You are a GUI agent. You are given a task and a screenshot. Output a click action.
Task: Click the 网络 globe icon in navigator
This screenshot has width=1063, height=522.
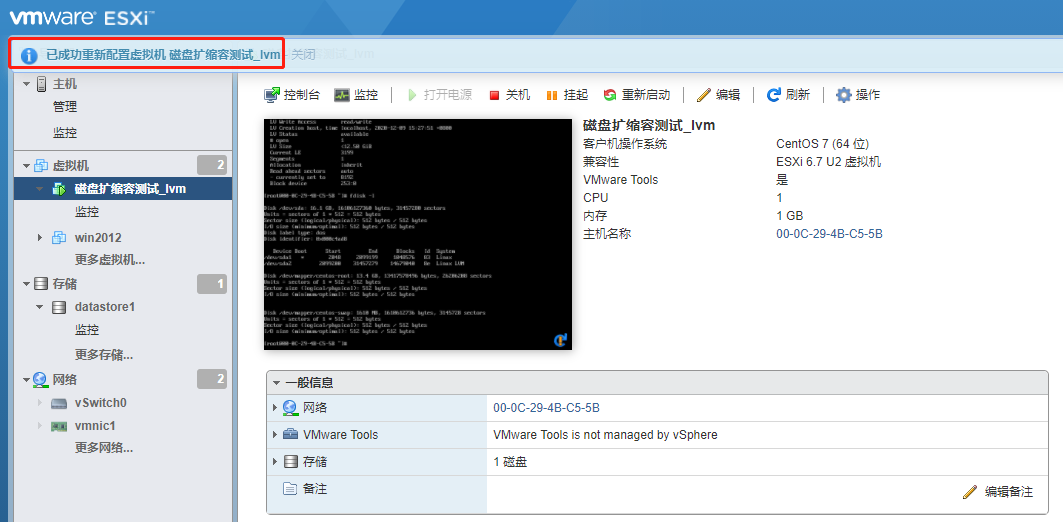click(41, 380)
